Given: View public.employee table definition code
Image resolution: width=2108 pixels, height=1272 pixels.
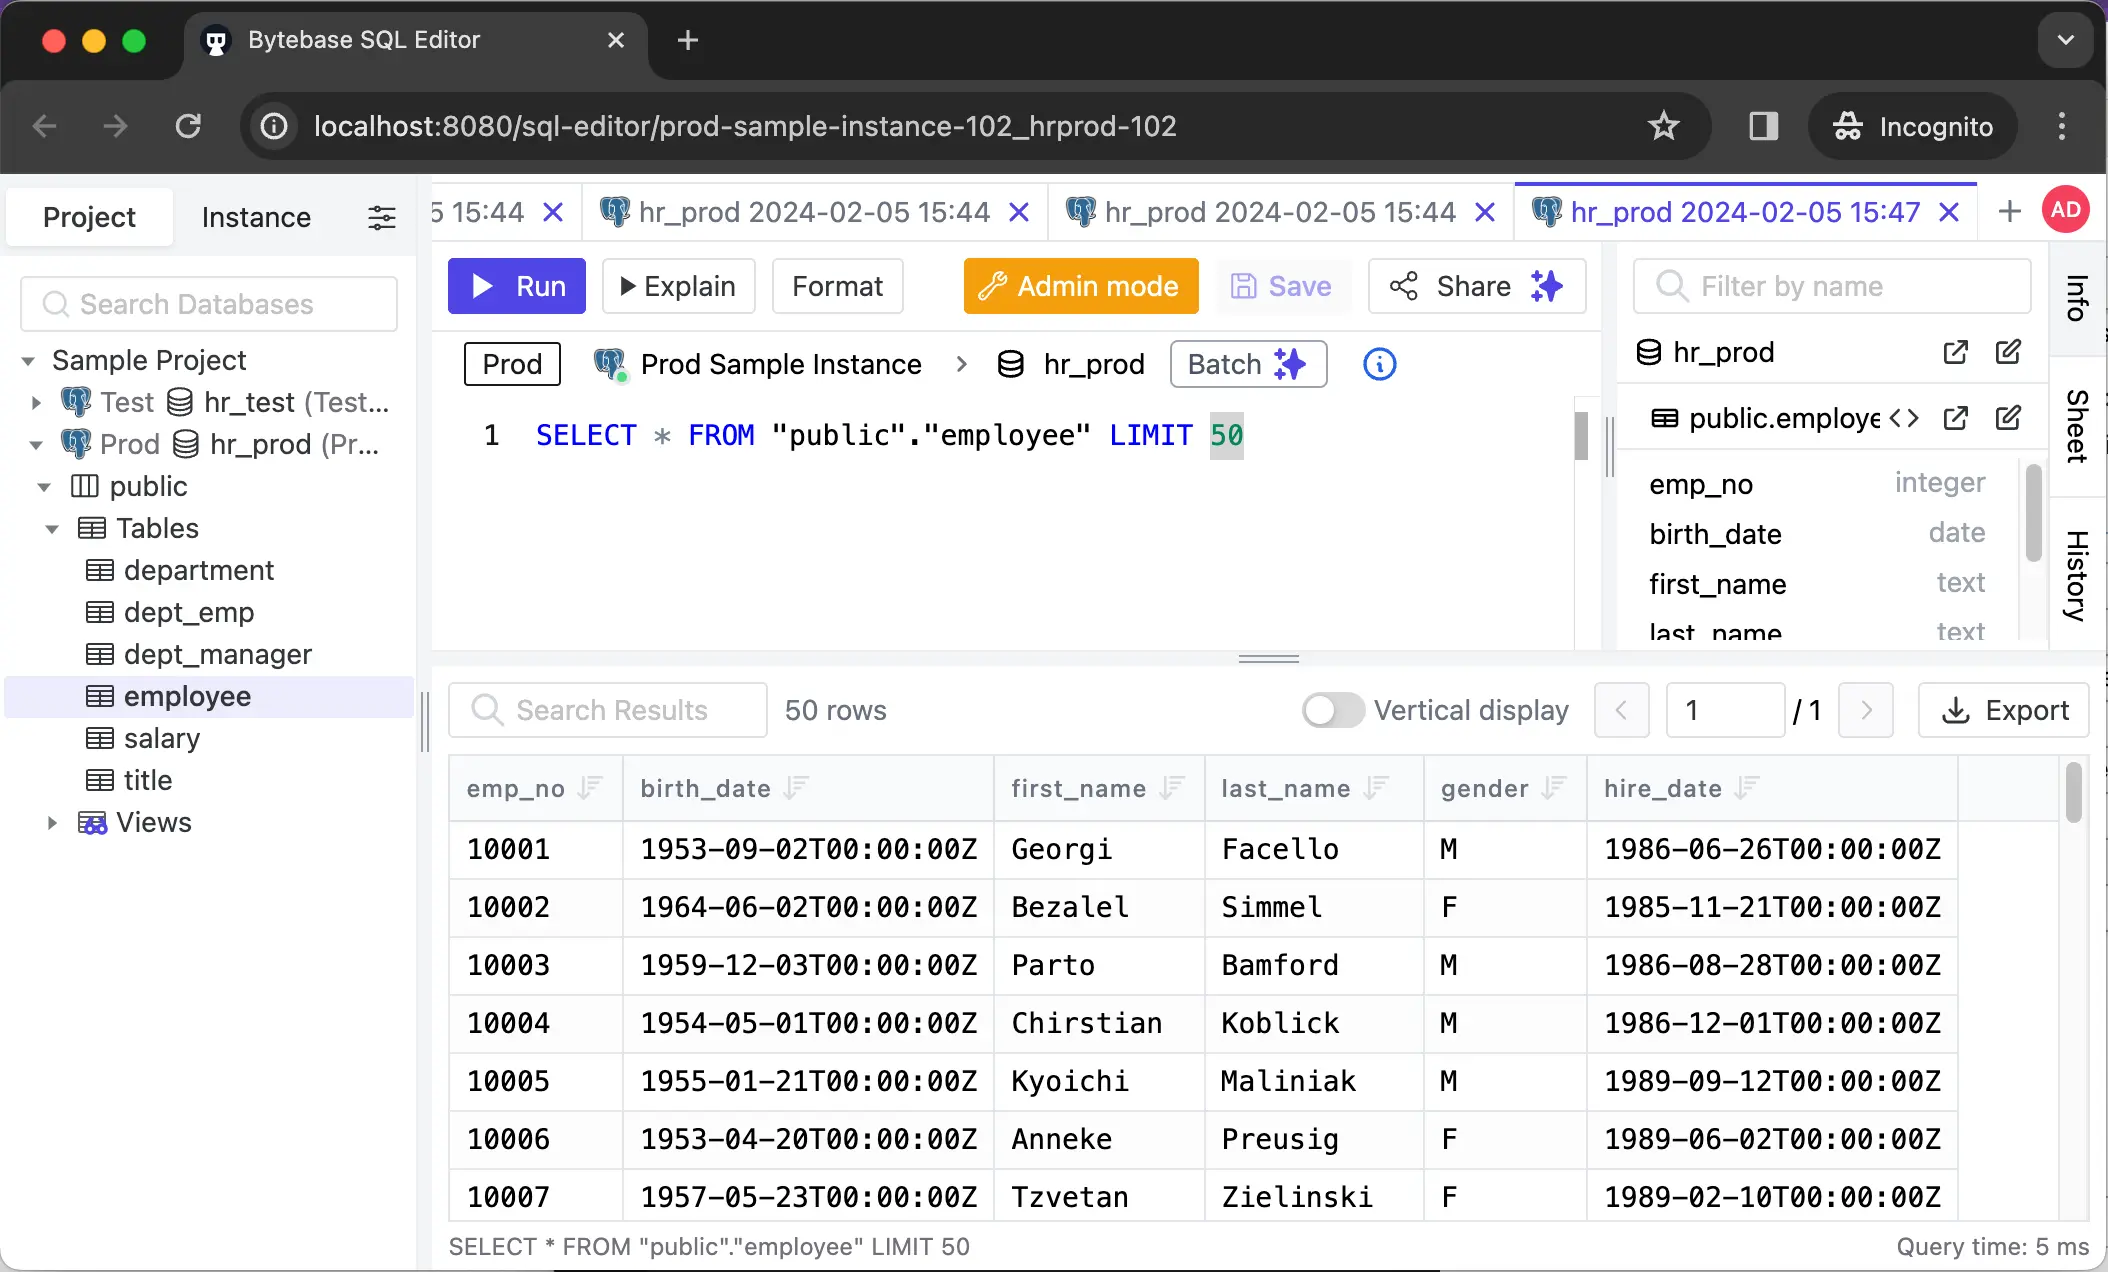Looking at the screenshot, I should (1906, 418).
